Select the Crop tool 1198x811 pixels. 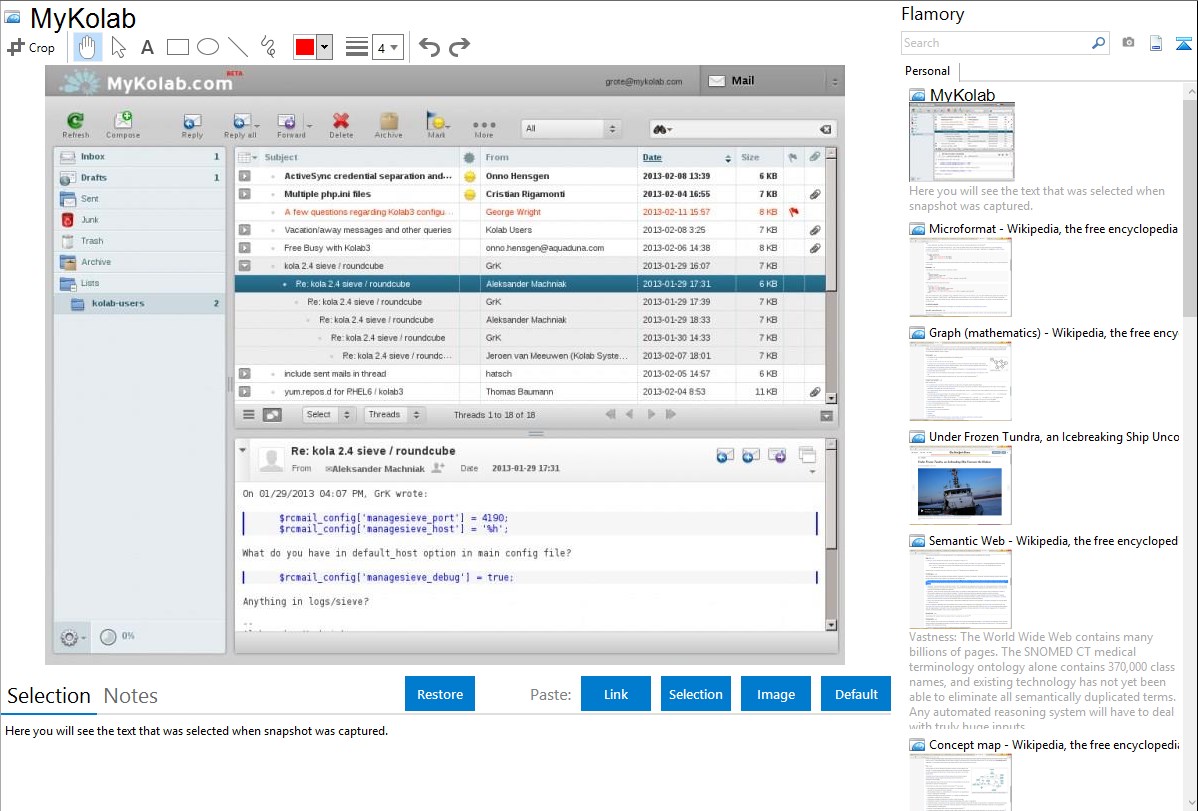tap(31, 47)
